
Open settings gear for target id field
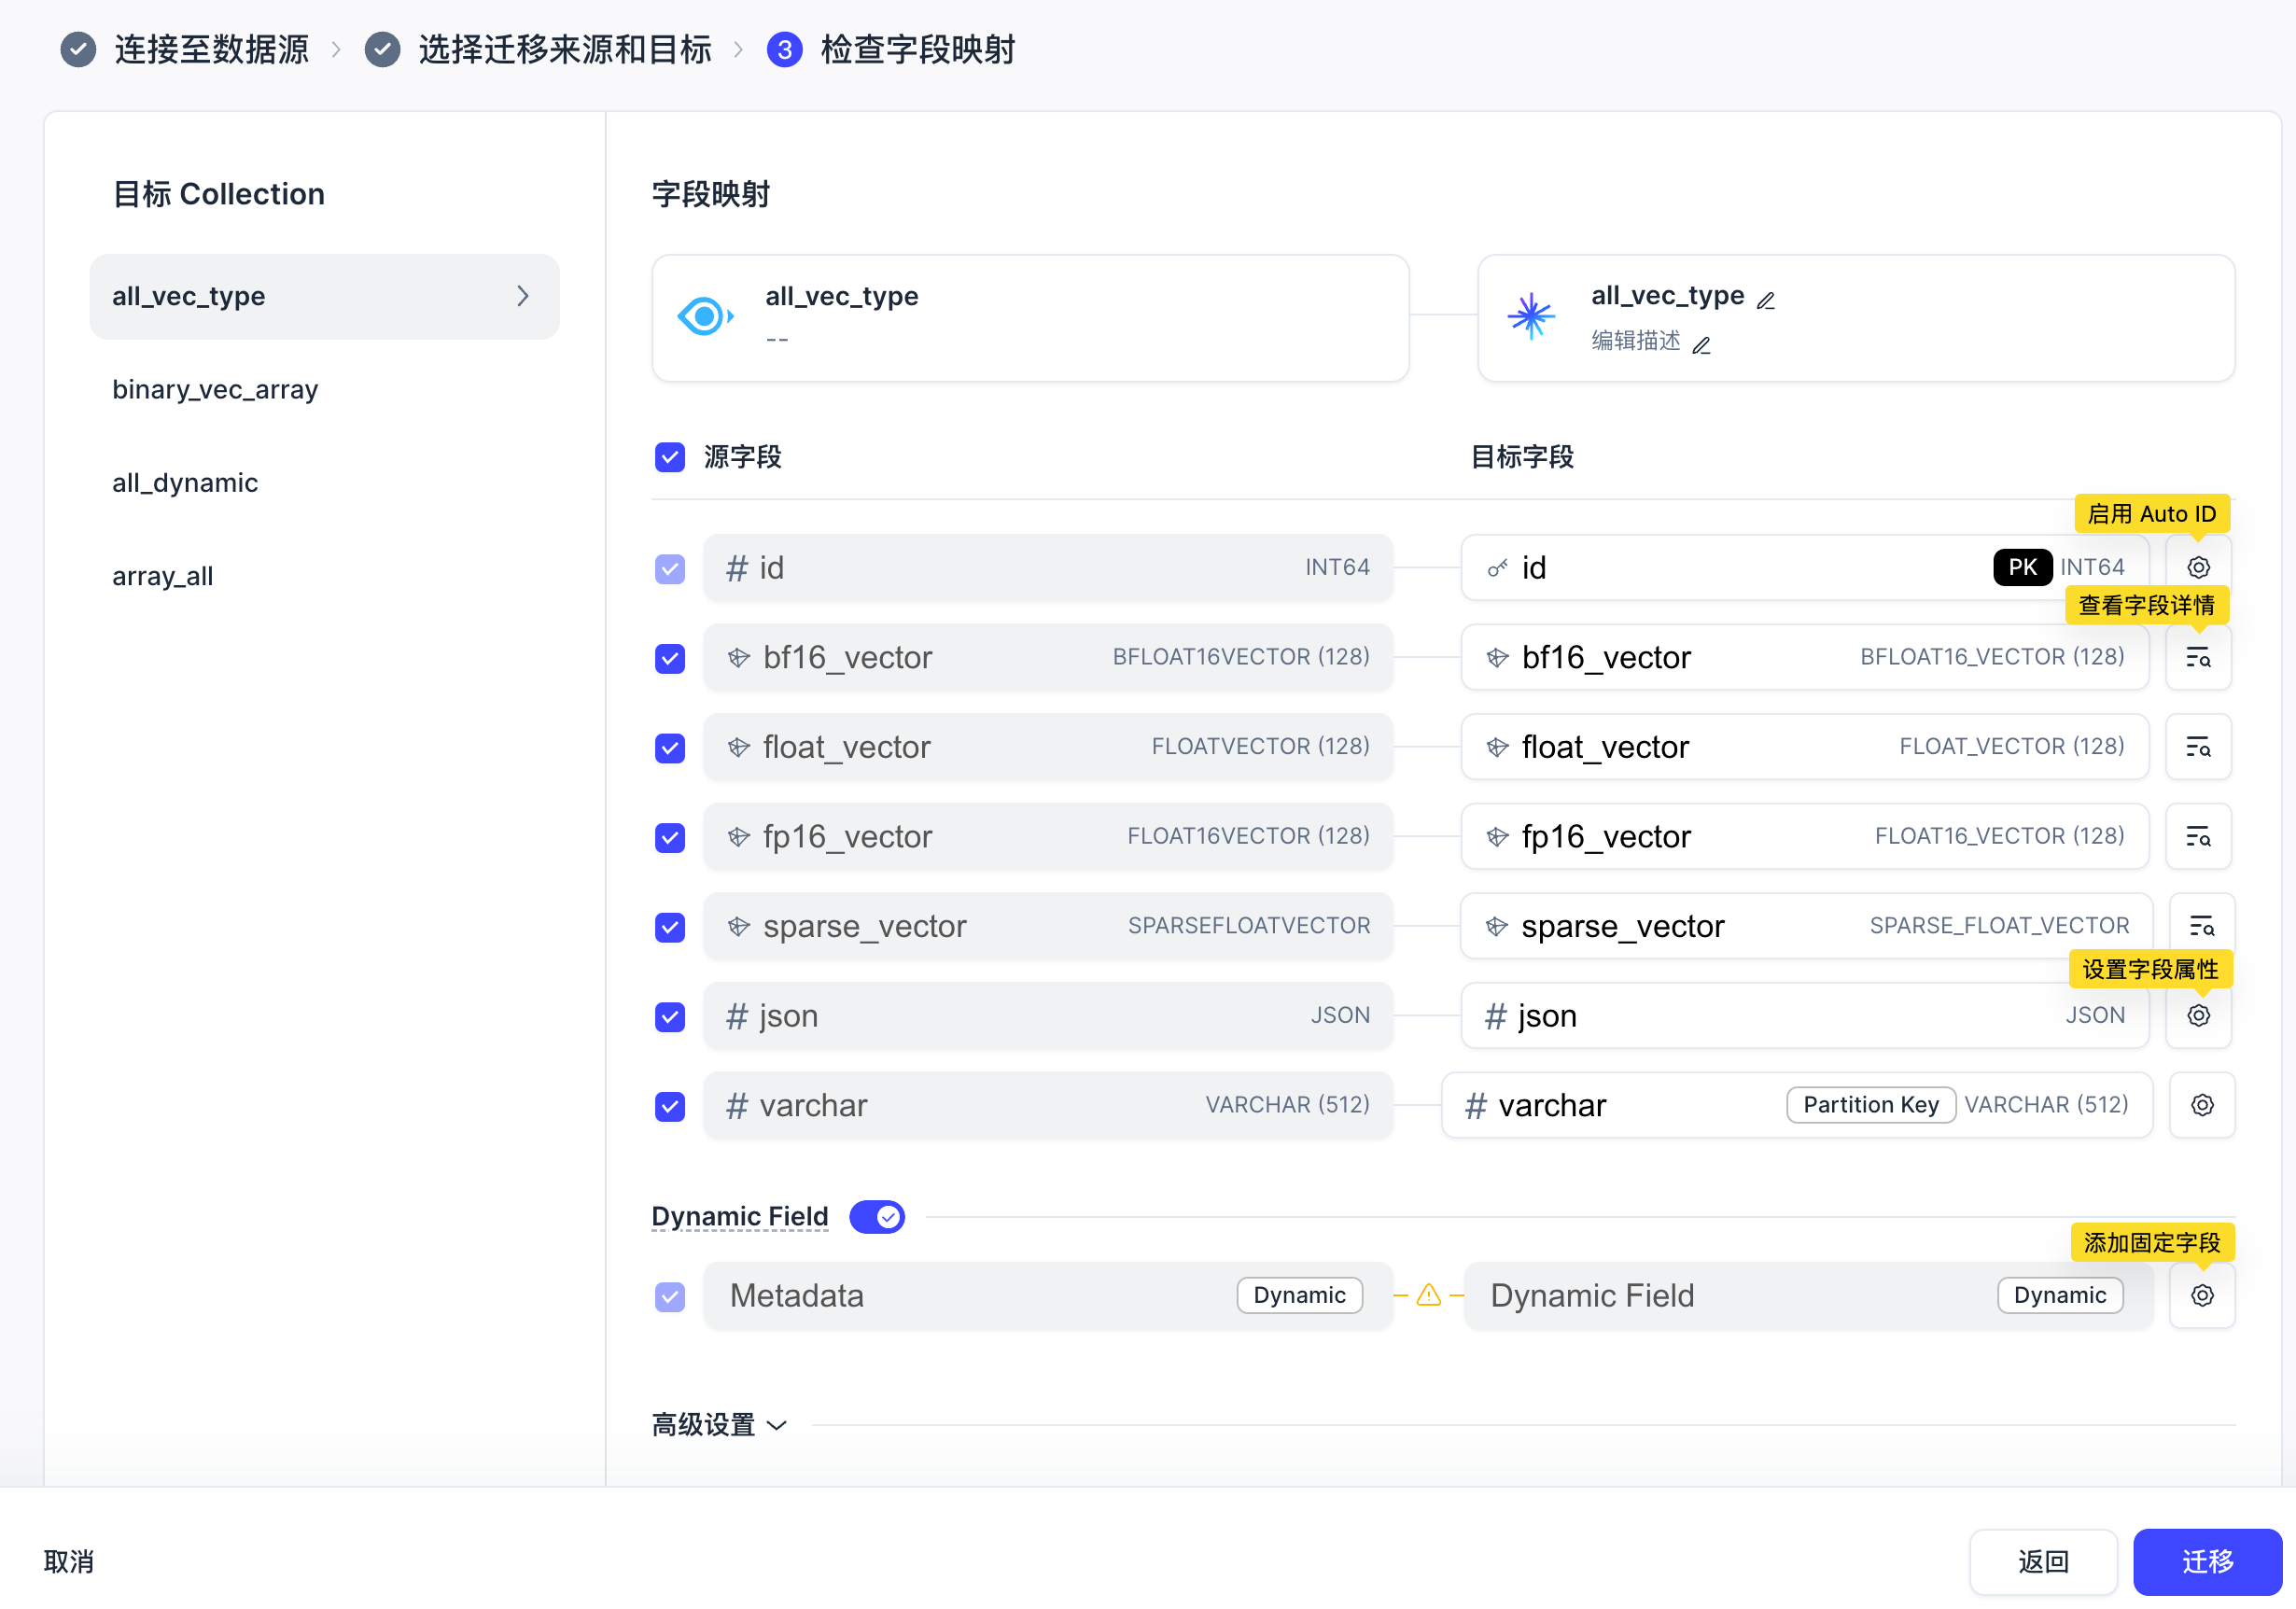2198,567
